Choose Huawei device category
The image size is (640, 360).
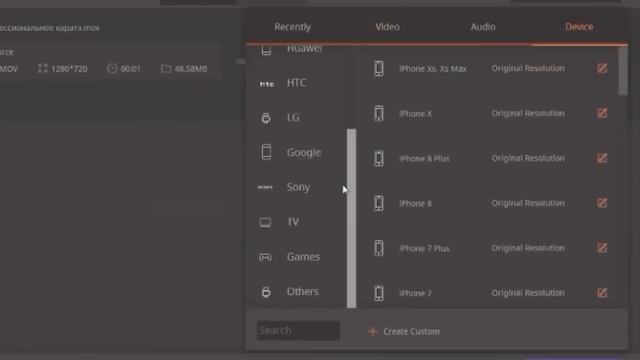[304, 49]
